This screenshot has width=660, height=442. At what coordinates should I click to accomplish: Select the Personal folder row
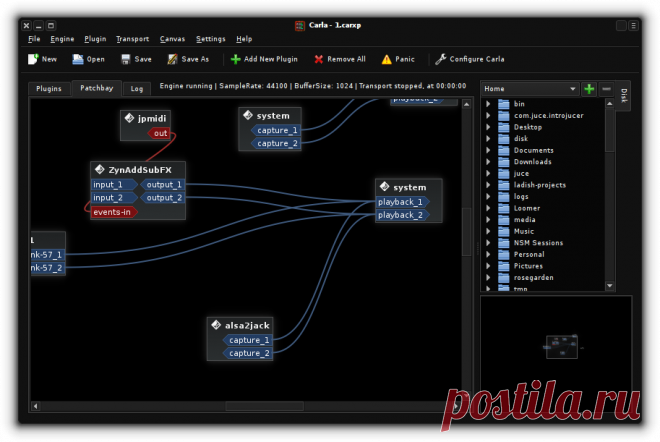pyautogui.click(x=546, y=254)
